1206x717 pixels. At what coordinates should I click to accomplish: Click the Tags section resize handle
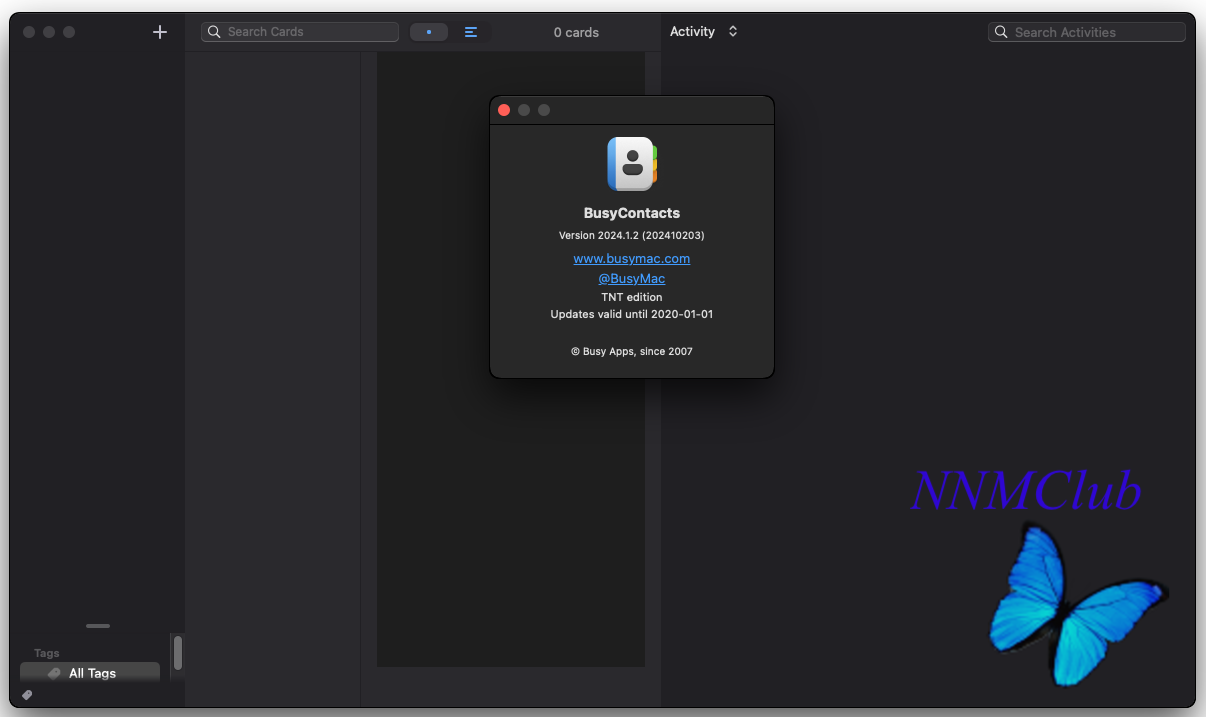pos(98,626)
